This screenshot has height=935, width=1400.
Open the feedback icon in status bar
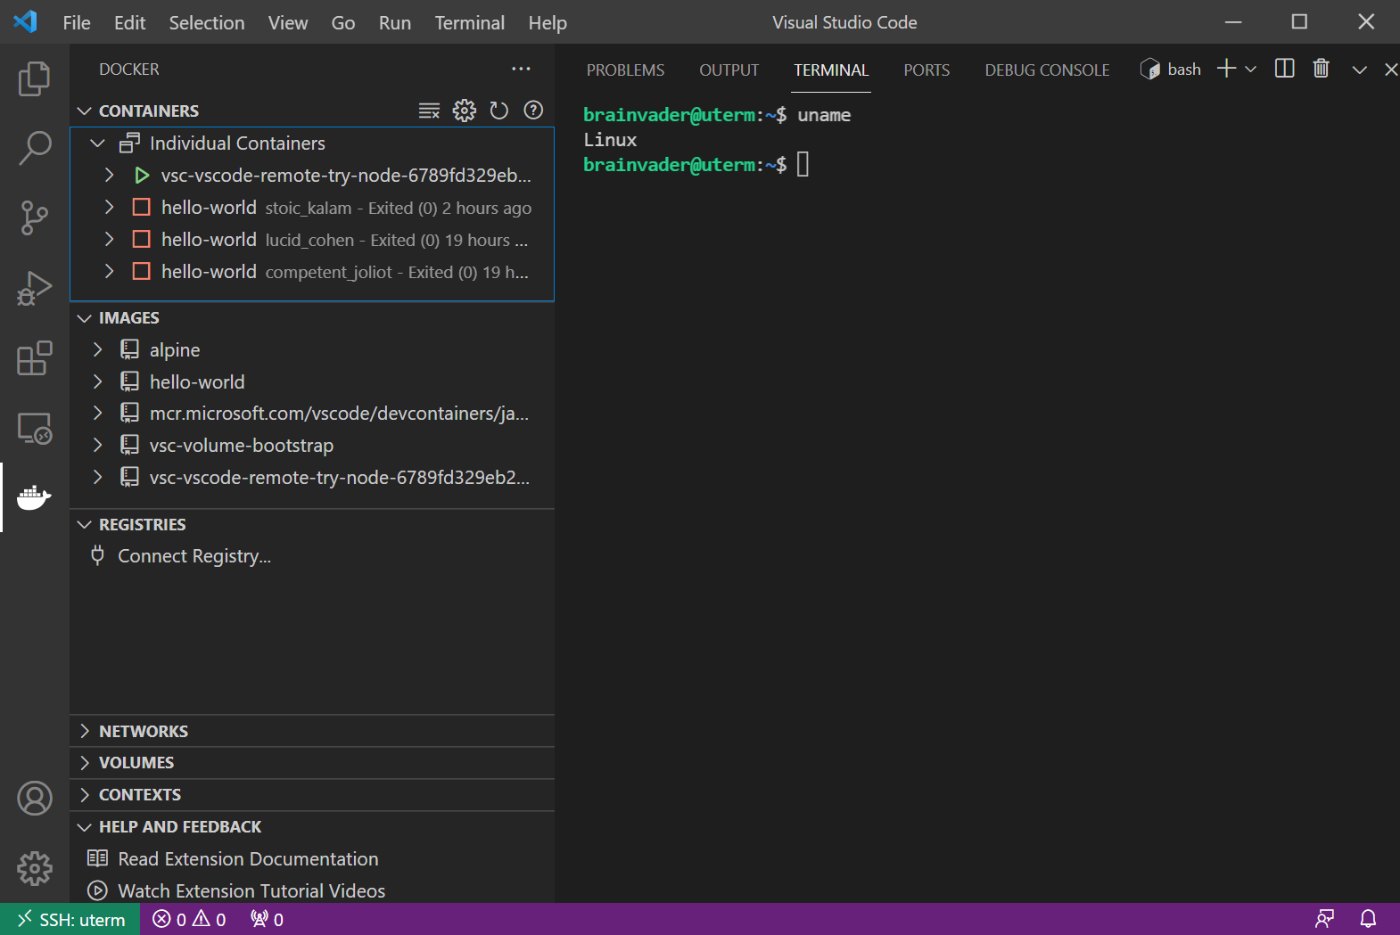(1325, 919)
